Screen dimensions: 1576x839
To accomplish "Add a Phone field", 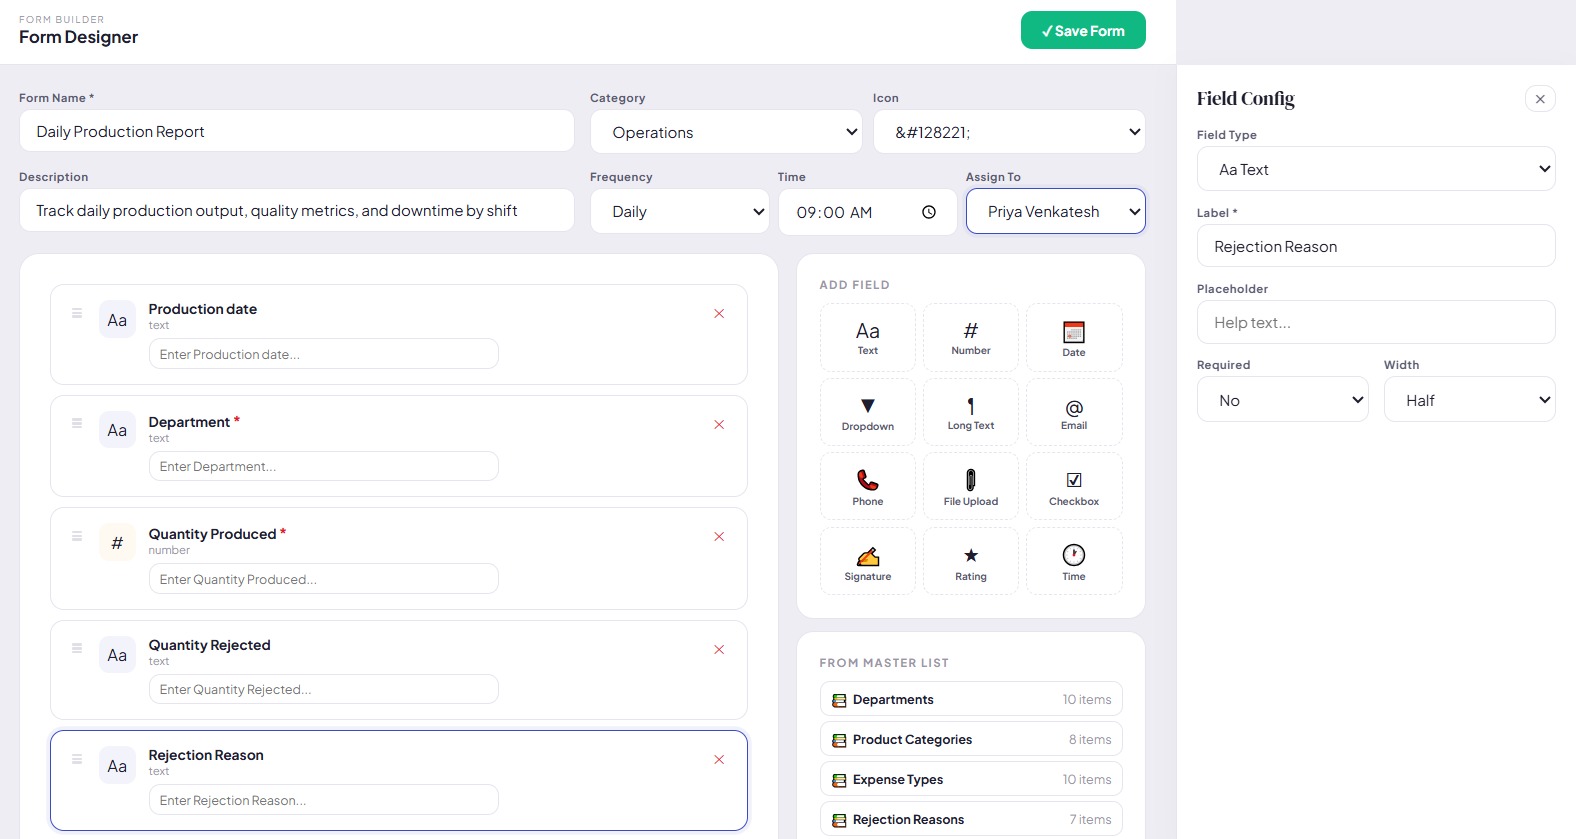I will 868,487.
